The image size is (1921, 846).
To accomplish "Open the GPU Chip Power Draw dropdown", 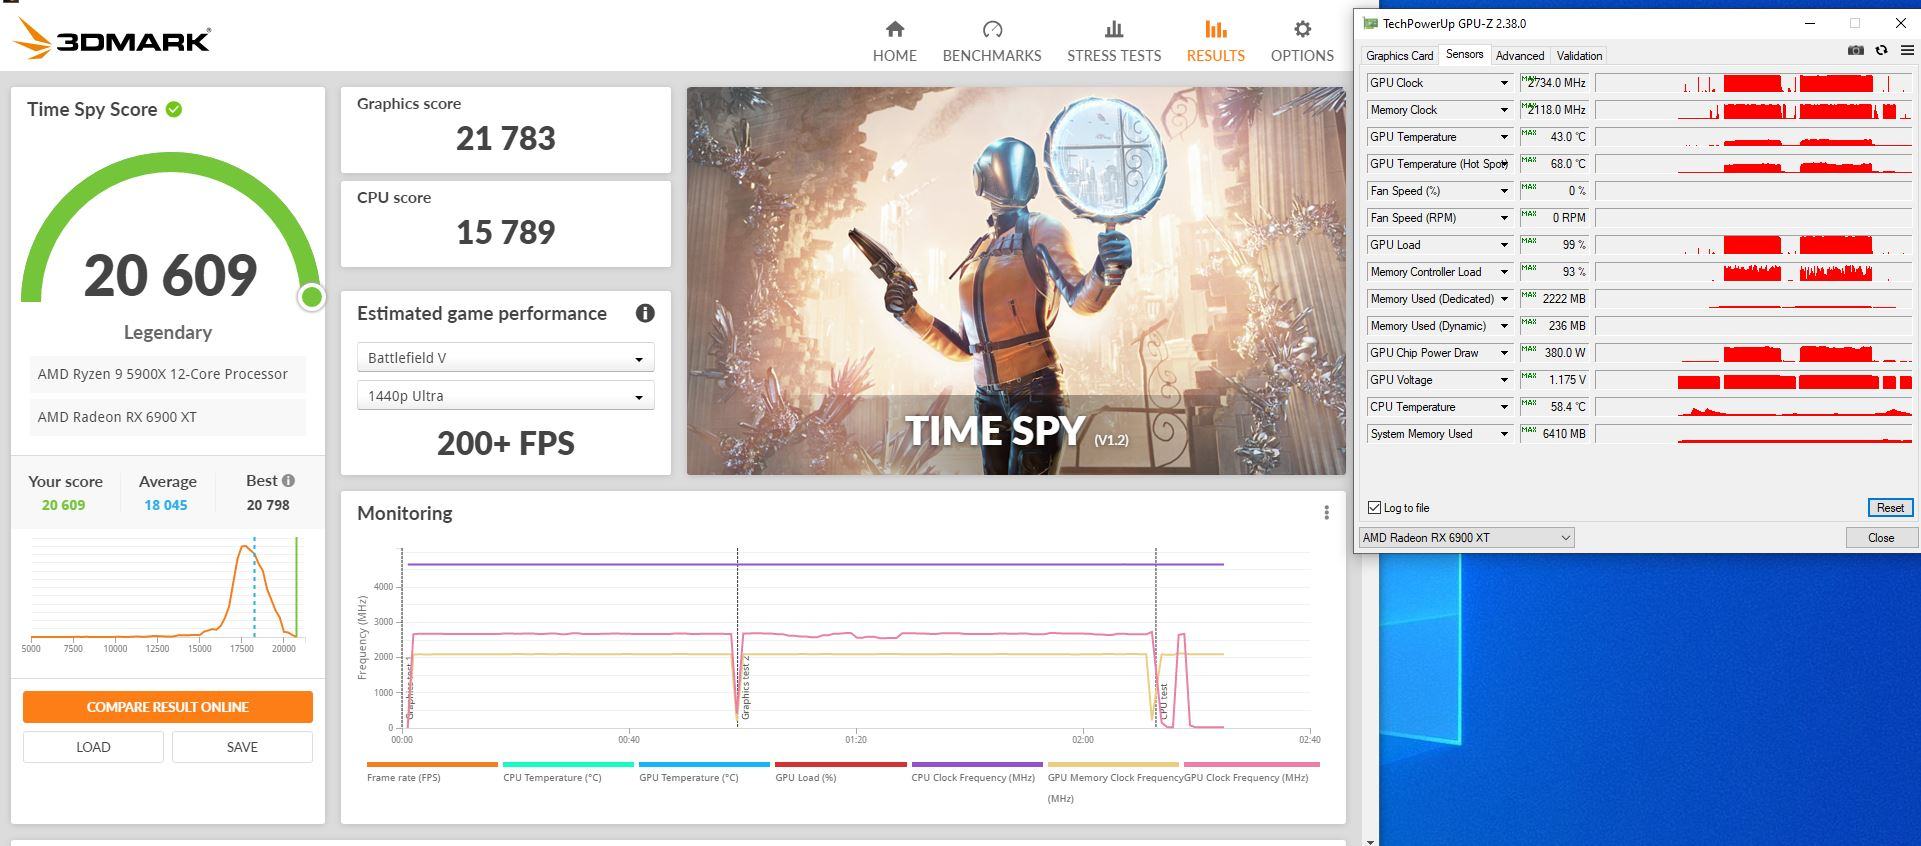I will 1503,353.
